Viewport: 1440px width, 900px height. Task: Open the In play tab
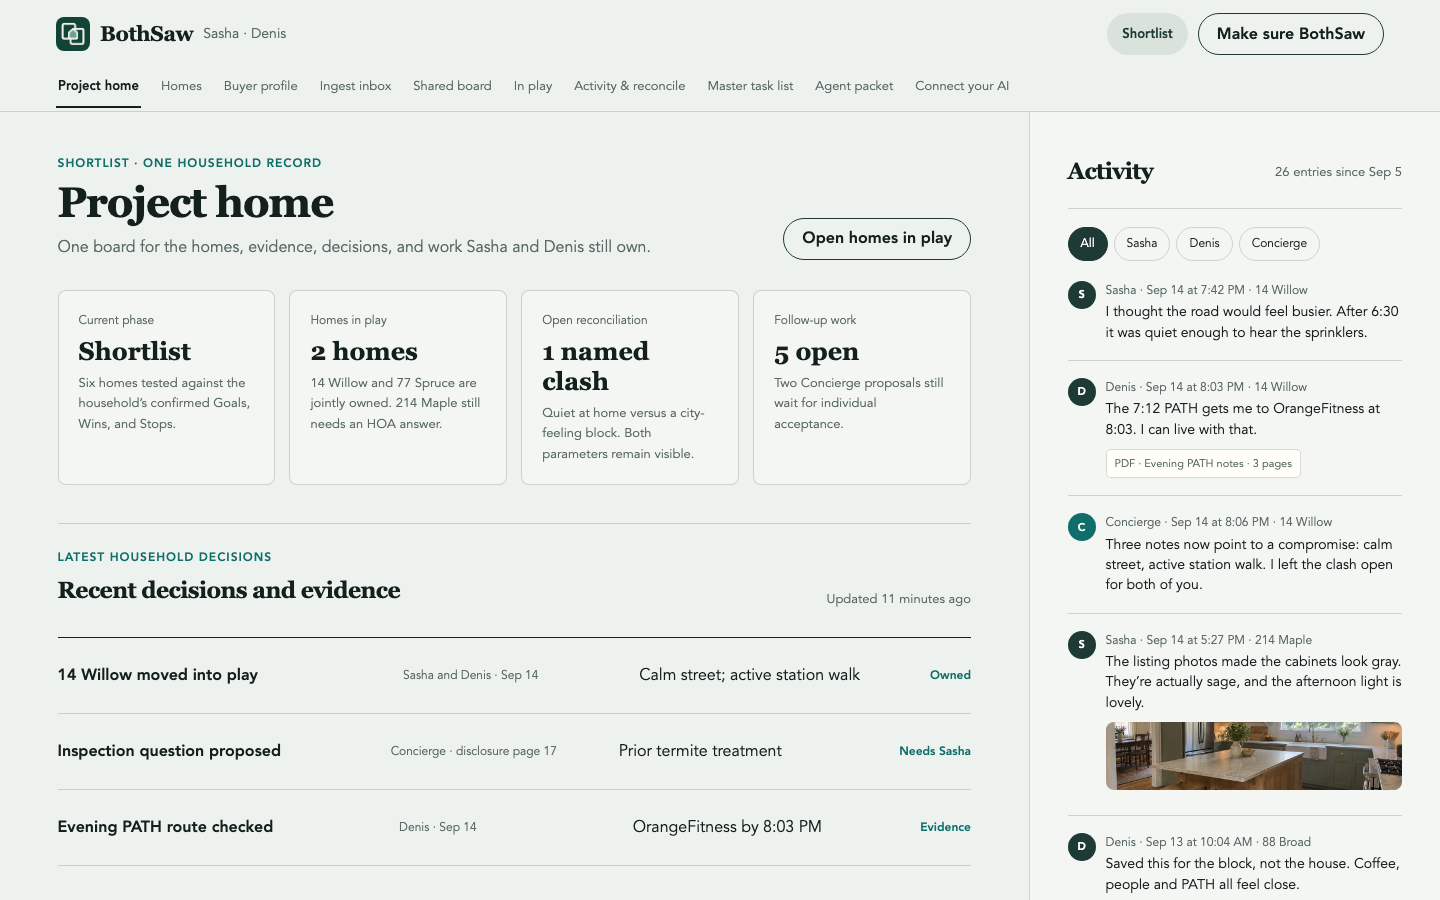pyautogui.click(x=533, y=86)
